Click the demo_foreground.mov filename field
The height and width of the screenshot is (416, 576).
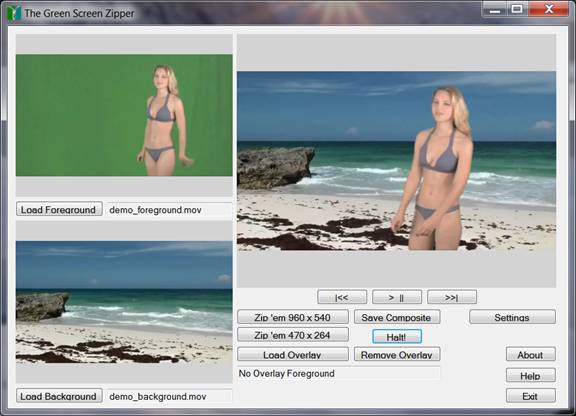170,209
